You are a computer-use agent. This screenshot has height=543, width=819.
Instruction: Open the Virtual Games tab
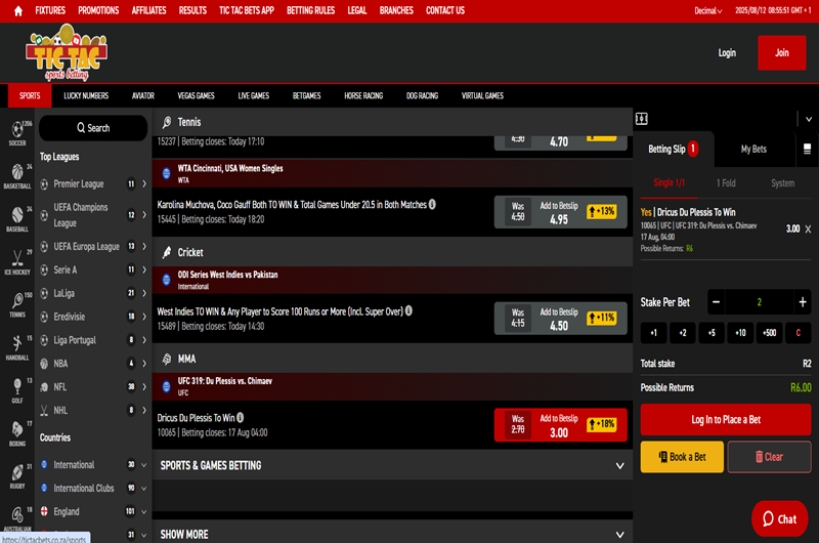[x=483, y=96]
